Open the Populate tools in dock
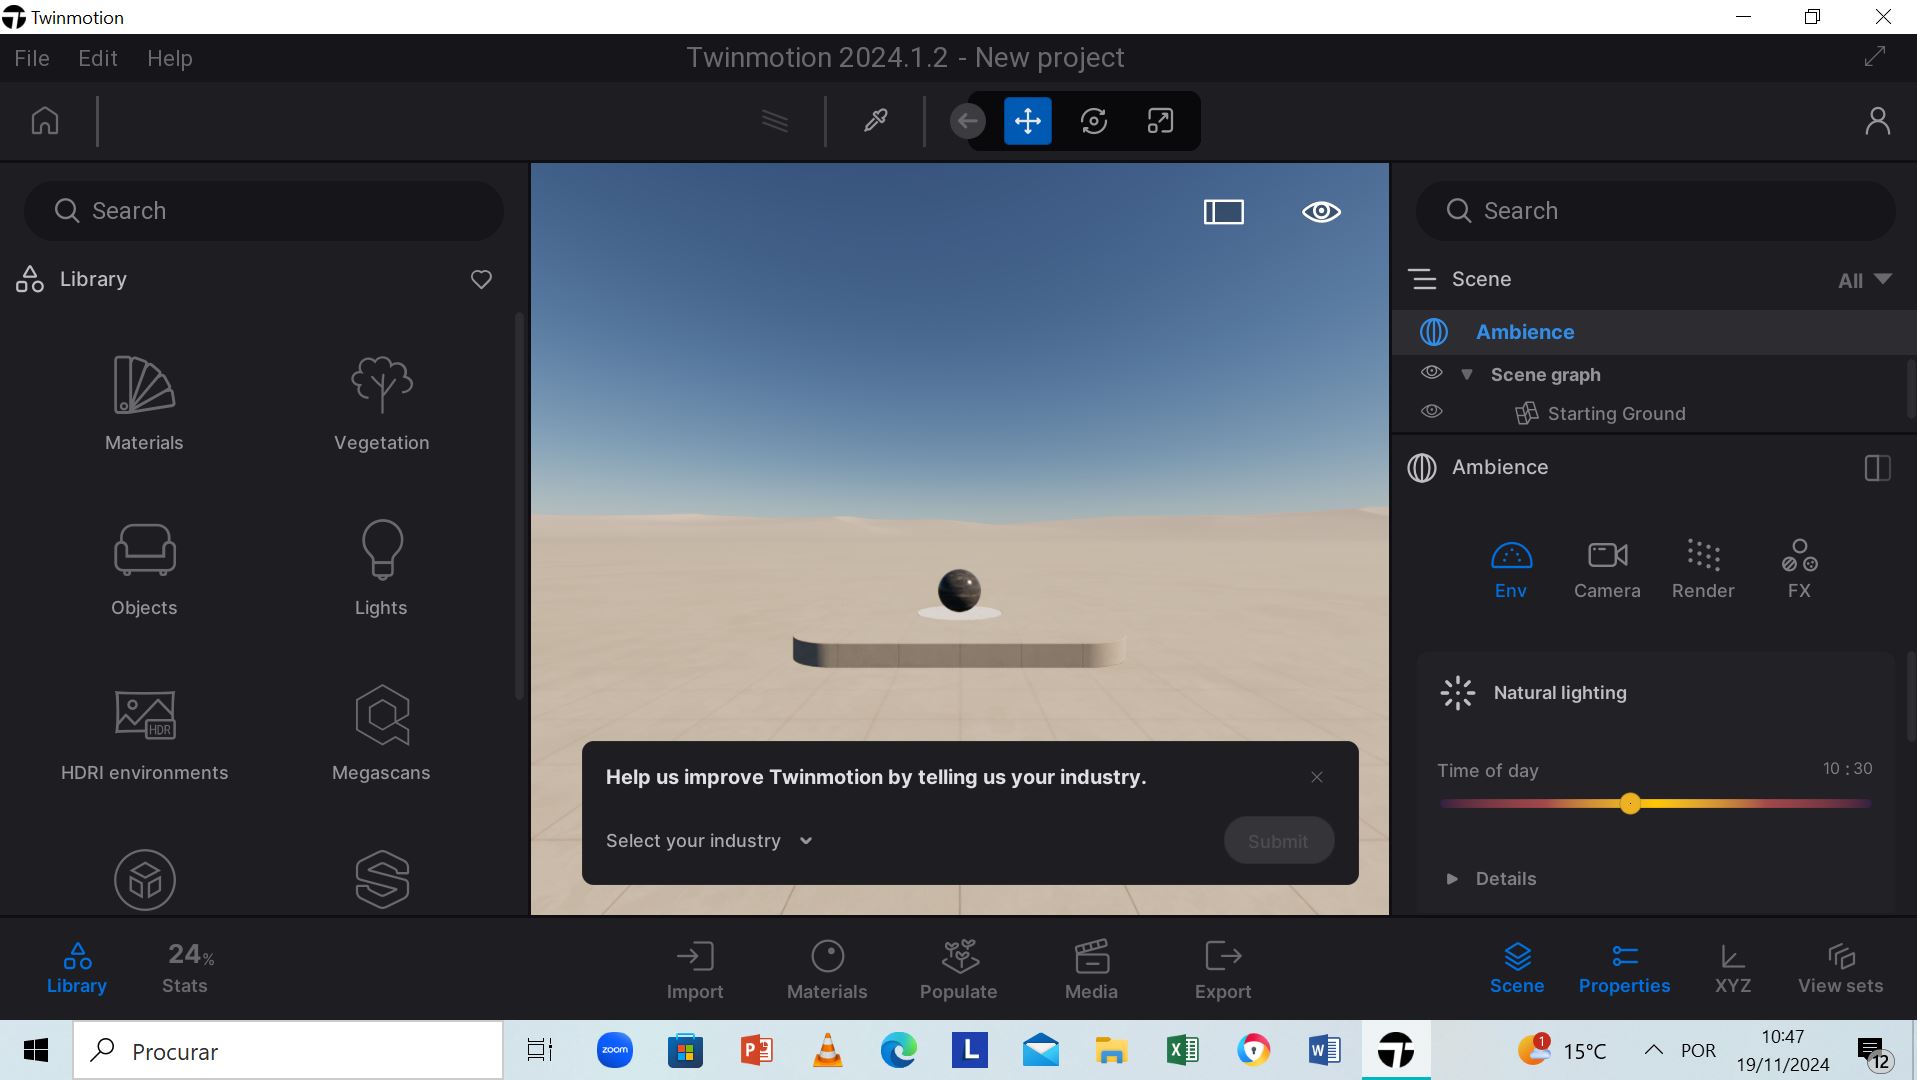The width and height of the screenshot is (1917, 1080). click(959, 970)
